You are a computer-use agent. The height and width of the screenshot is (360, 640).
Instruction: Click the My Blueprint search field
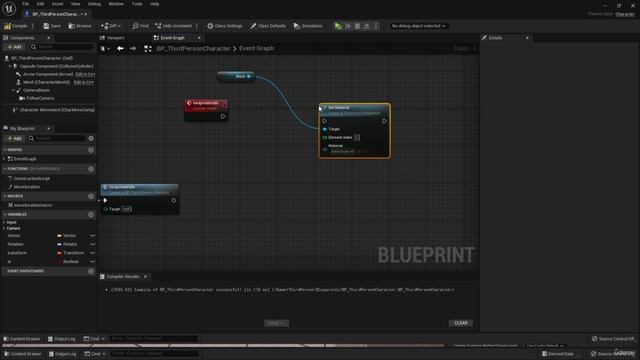[57, 138]
